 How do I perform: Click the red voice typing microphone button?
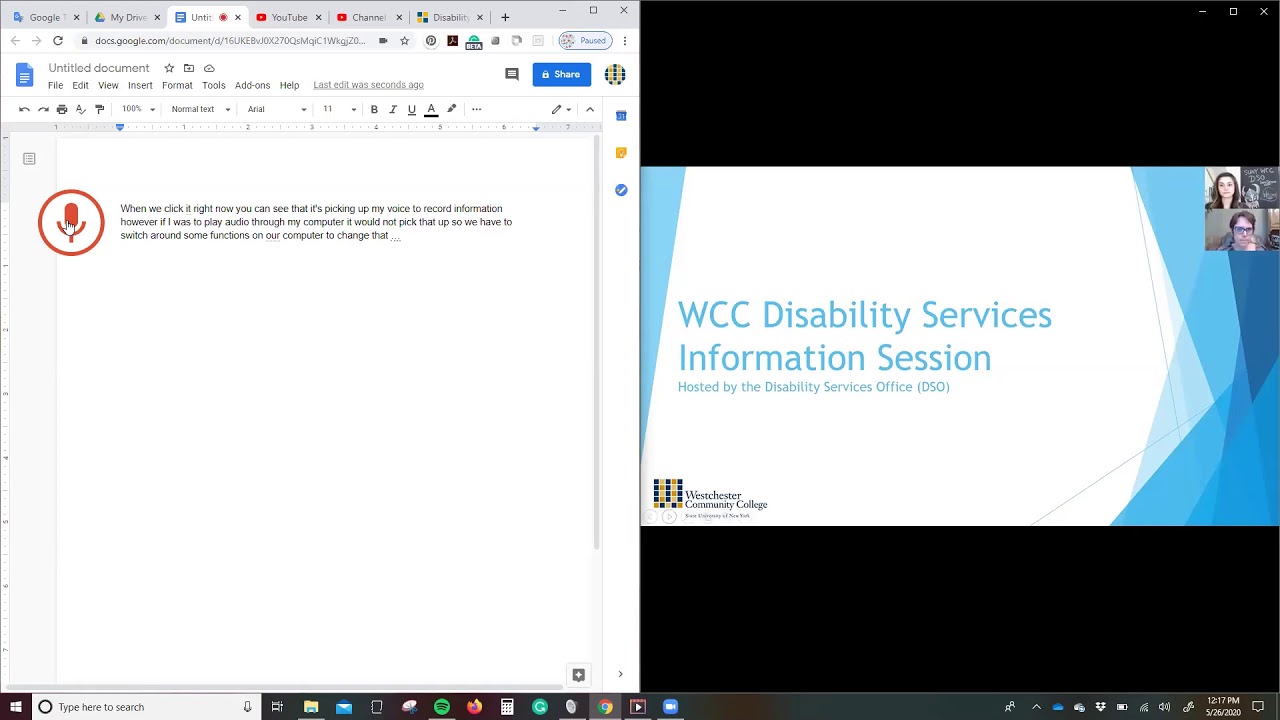click(x=71, y=222)
